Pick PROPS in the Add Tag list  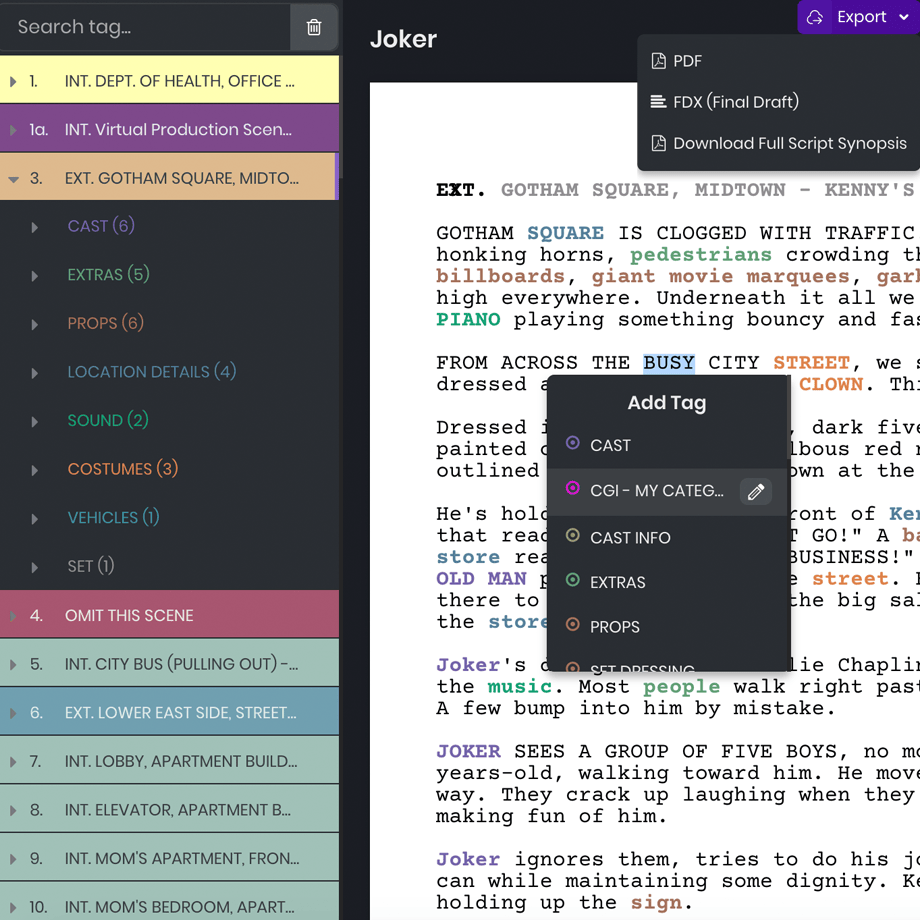point(667,627)
